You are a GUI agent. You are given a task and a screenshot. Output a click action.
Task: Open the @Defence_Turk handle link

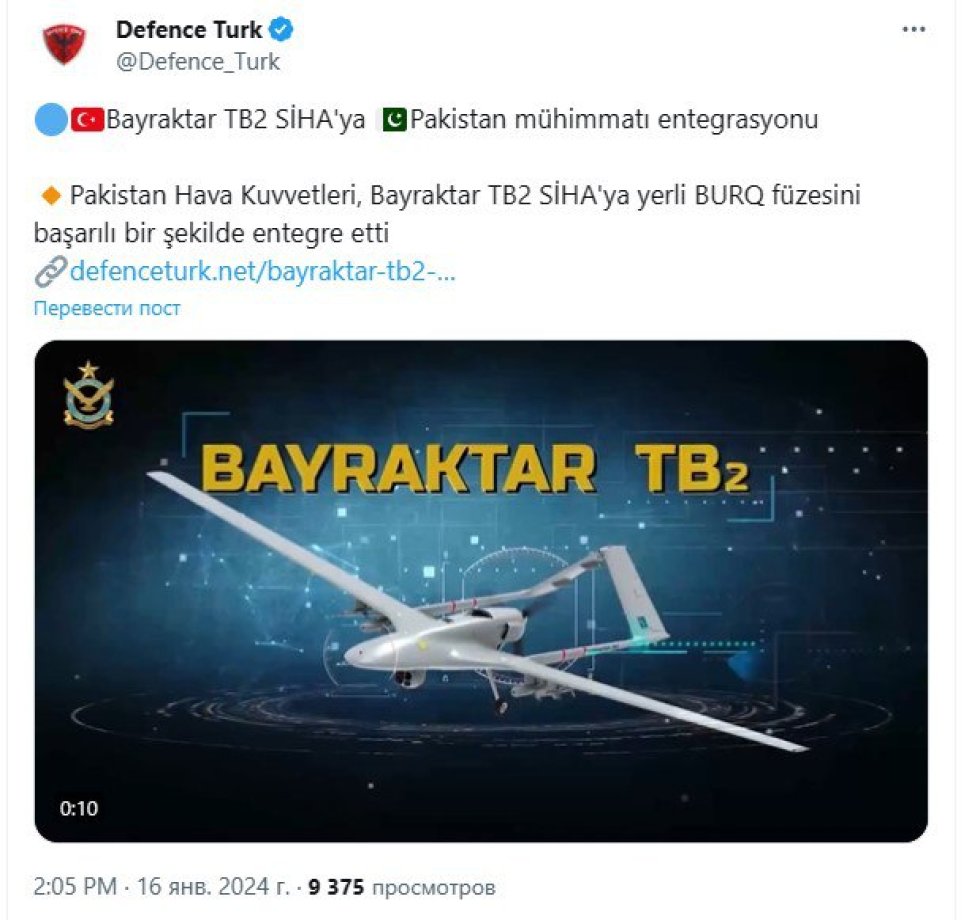(198, 61)
